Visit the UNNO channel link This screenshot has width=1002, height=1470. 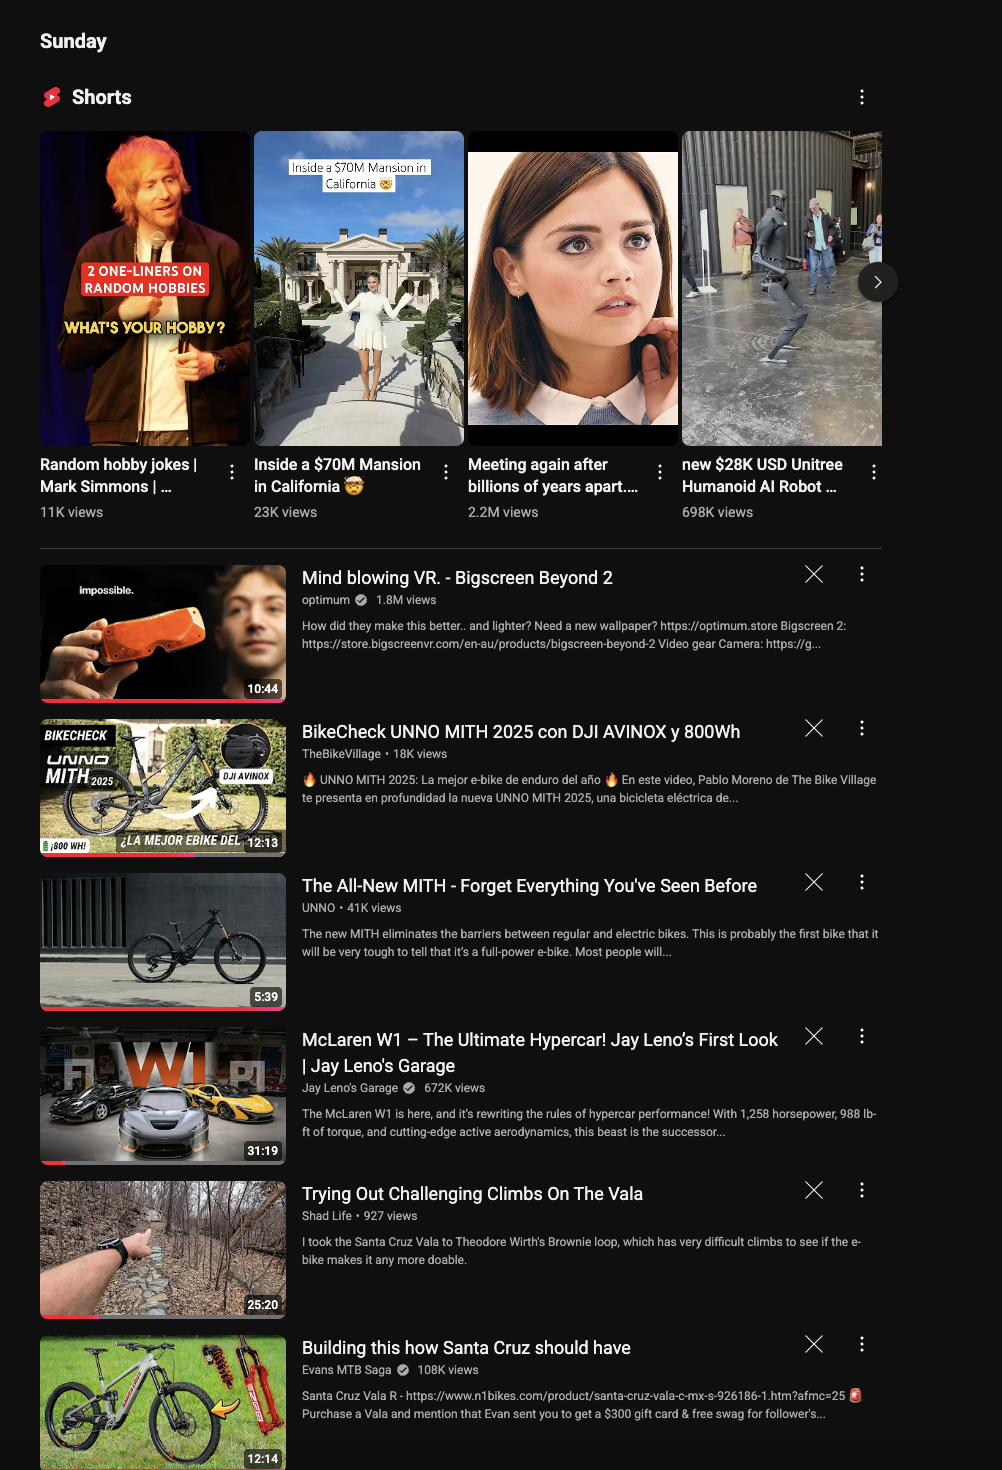coord(318,908)
